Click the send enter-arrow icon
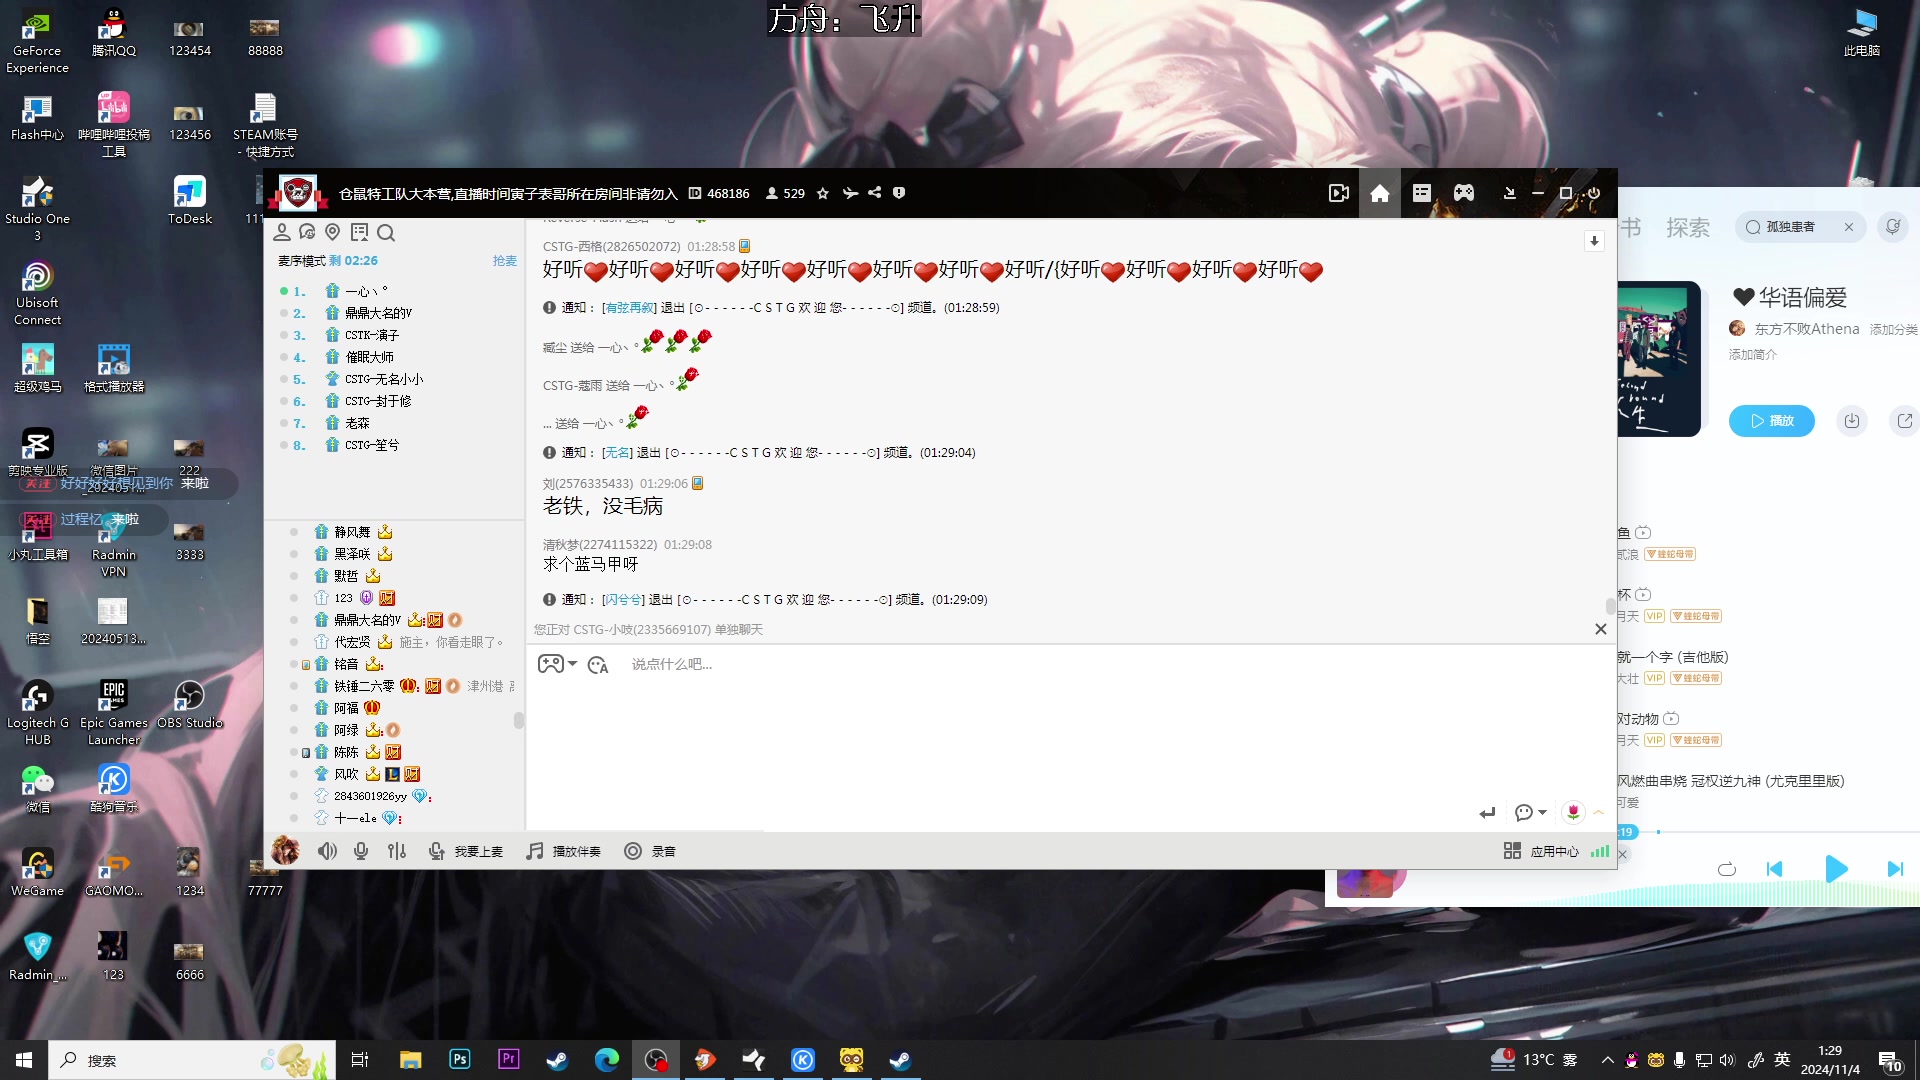 click(1487, 813)
